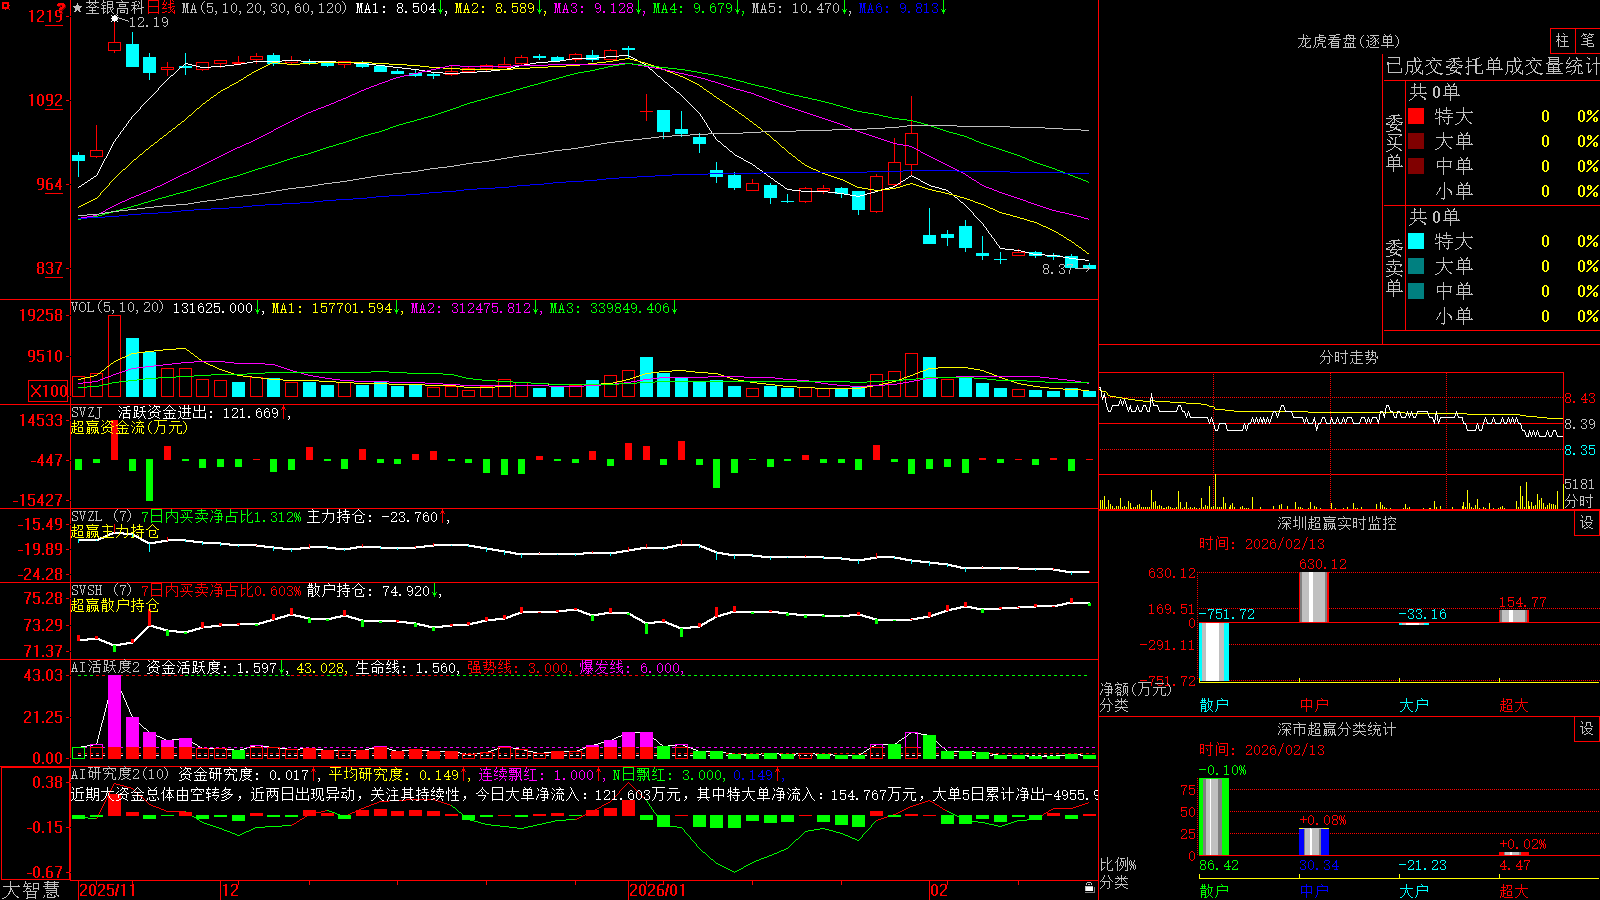Click the dark red 大单 swatch under 委买单

[1416, 141]
